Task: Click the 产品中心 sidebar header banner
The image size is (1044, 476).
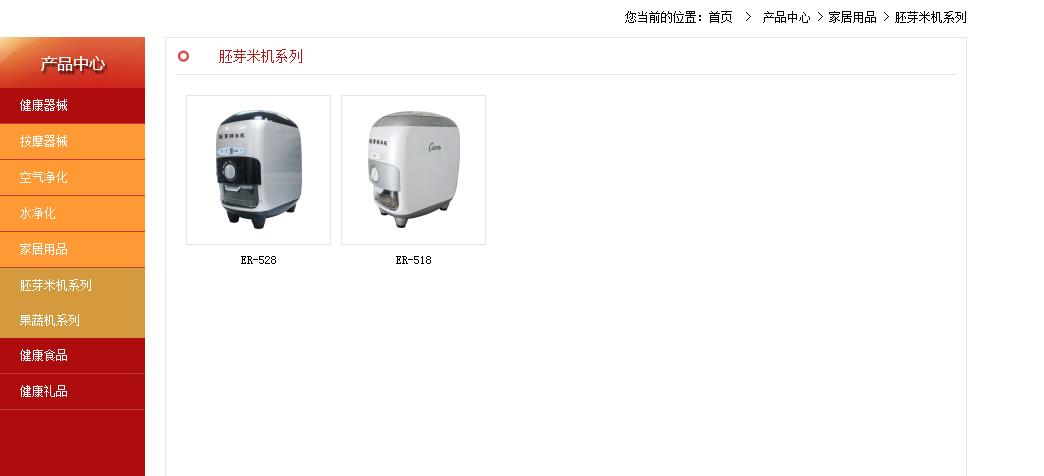Action: [x=72, y=63]
